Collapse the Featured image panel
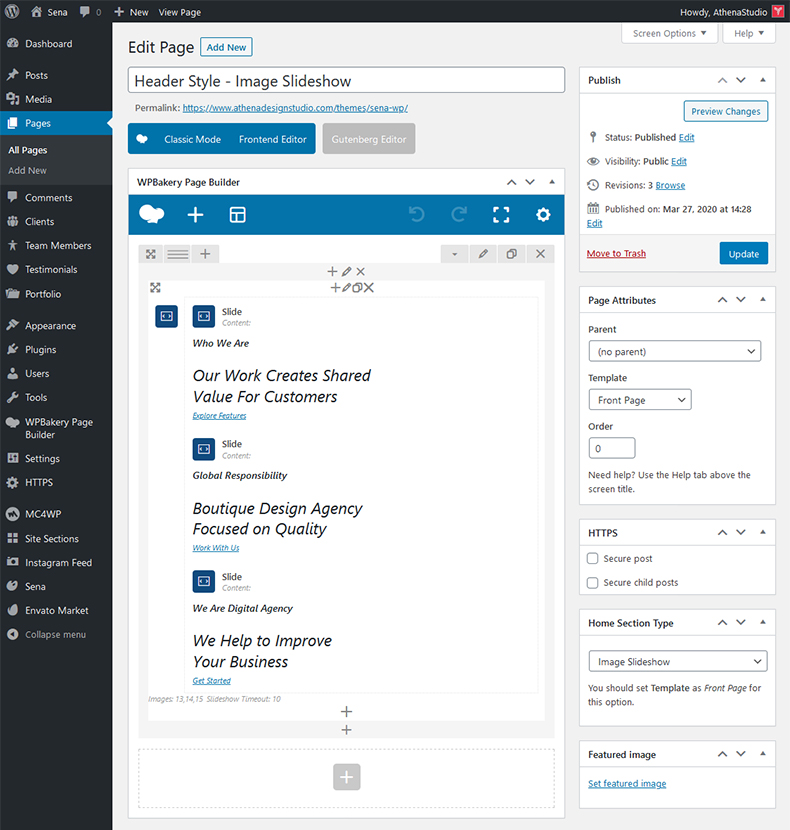Screen dimensions: 790x830 tap(762, 754)
